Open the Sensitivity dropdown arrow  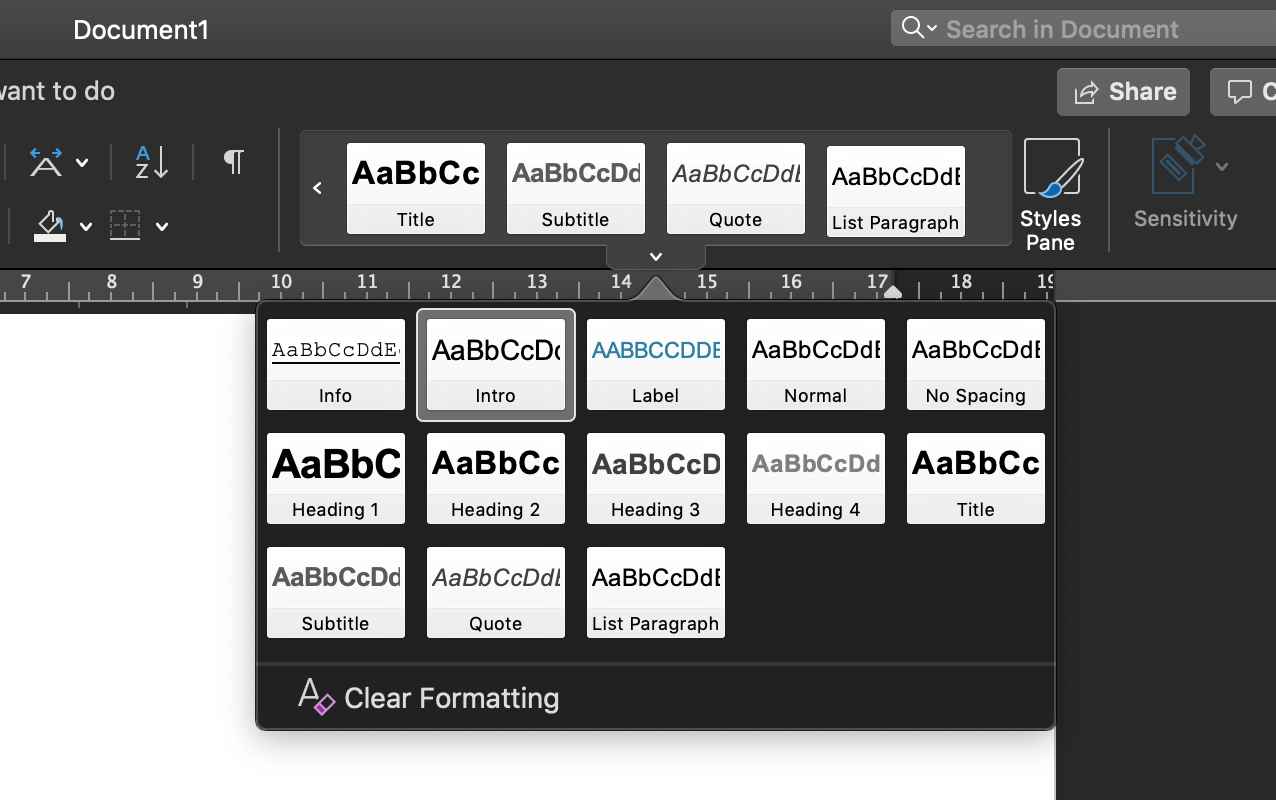(1221, 167)
